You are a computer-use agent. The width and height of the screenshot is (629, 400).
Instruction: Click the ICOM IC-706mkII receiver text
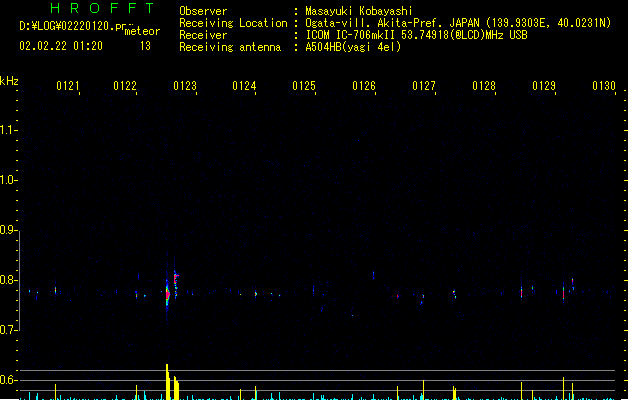(x=416, y=35)
